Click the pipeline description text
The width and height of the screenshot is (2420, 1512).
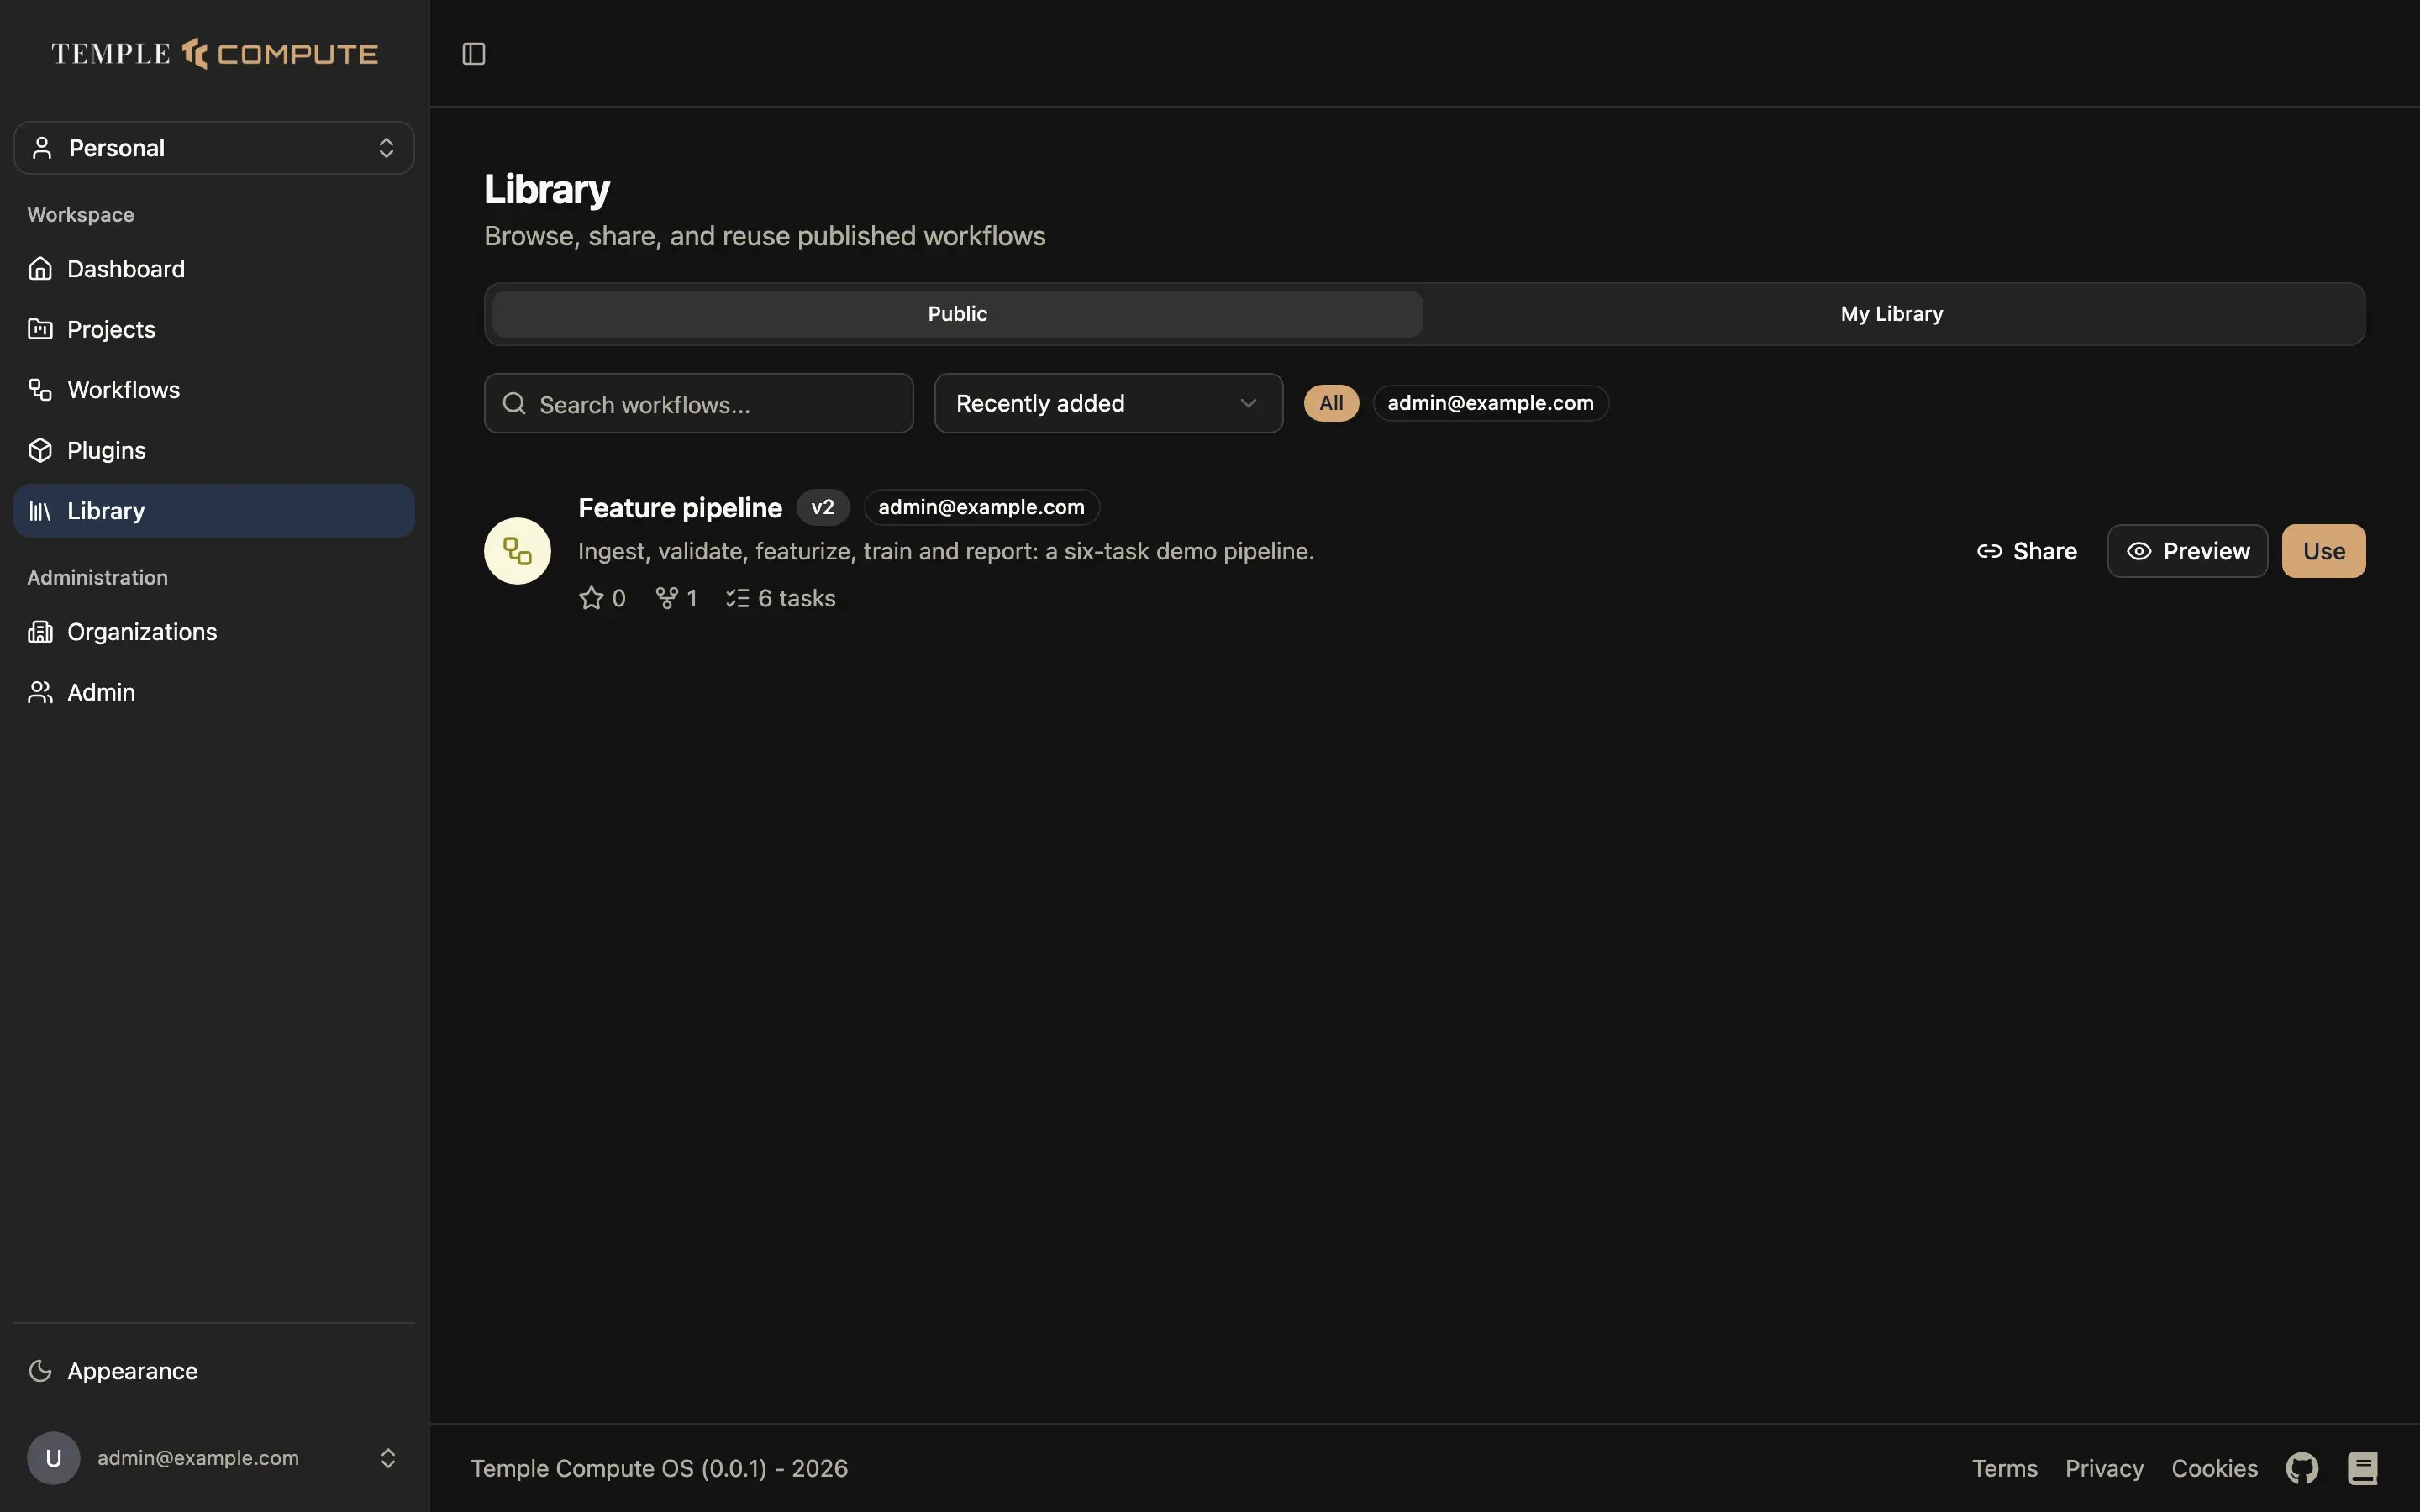click(946, 551)
